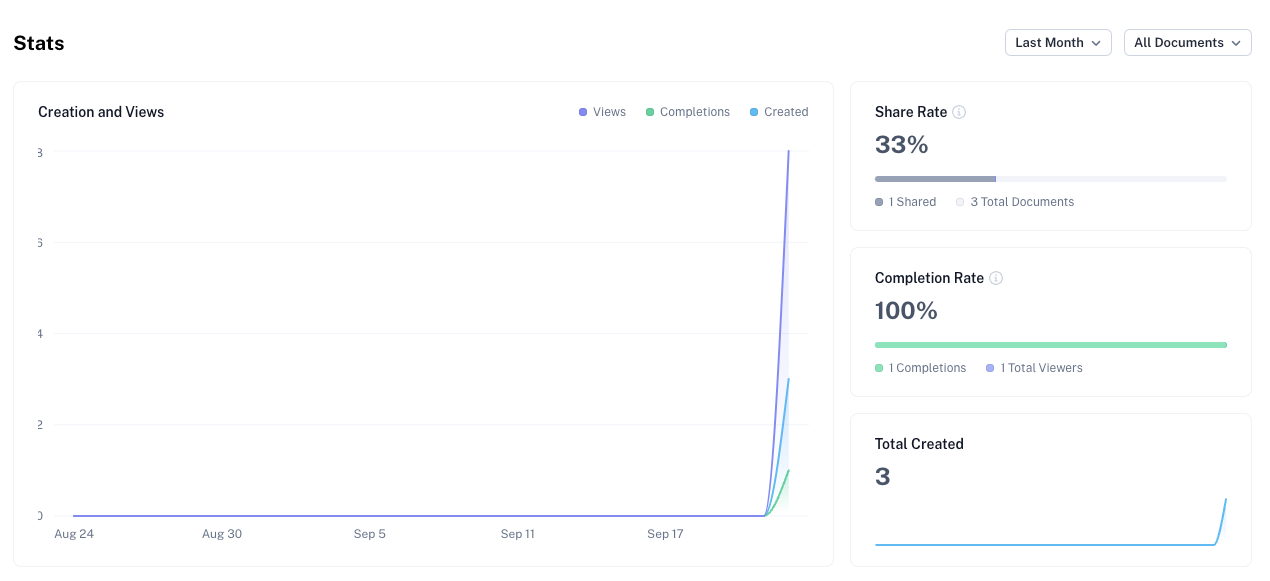Click the Share Rate info icon
The width and height of the screenshot is (1270, 581).
coord(959,112)
